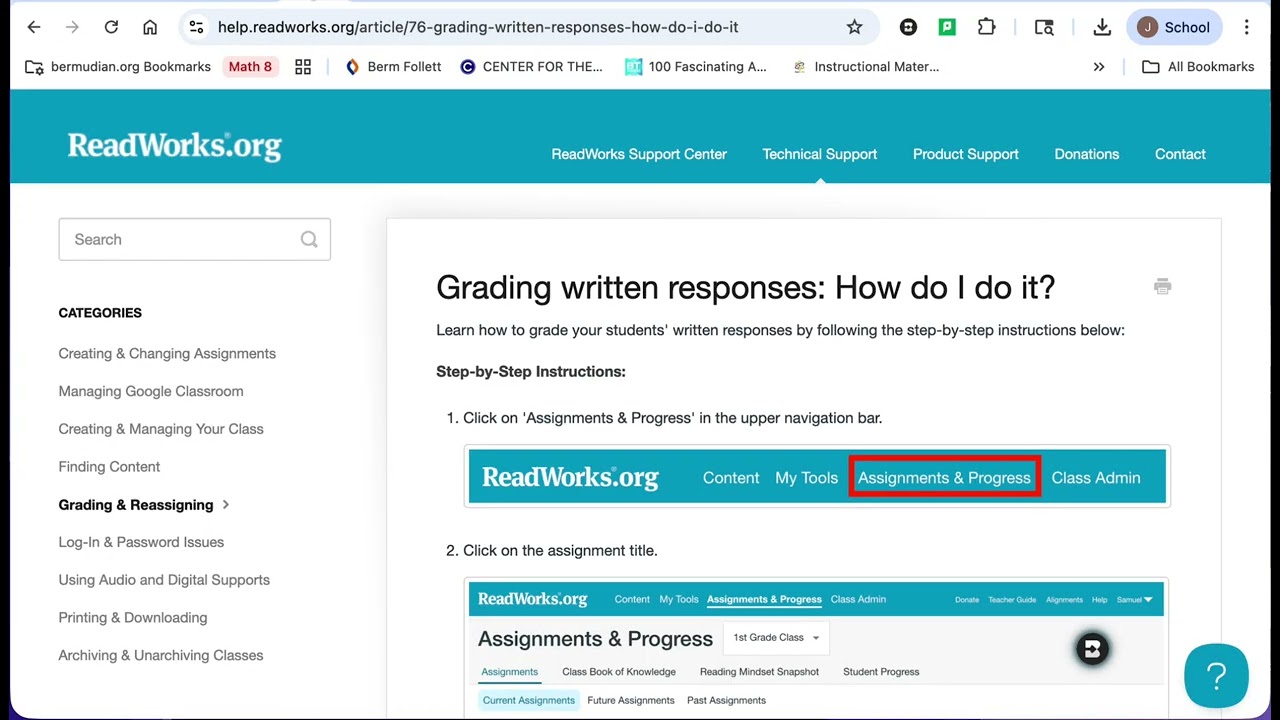This screenshot has width=1280, height=720.
Task: Bookmark this page with the star icon
Action: tap(854, 27)
